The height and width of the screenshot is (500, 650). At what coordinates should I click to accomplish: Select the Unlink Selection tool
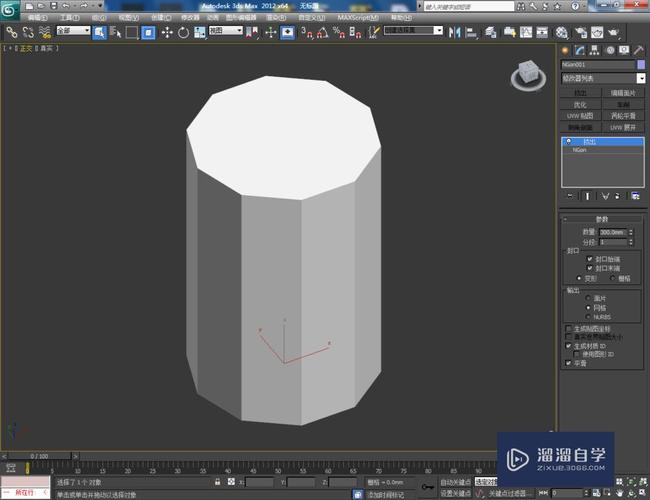[x=28, y=32]
